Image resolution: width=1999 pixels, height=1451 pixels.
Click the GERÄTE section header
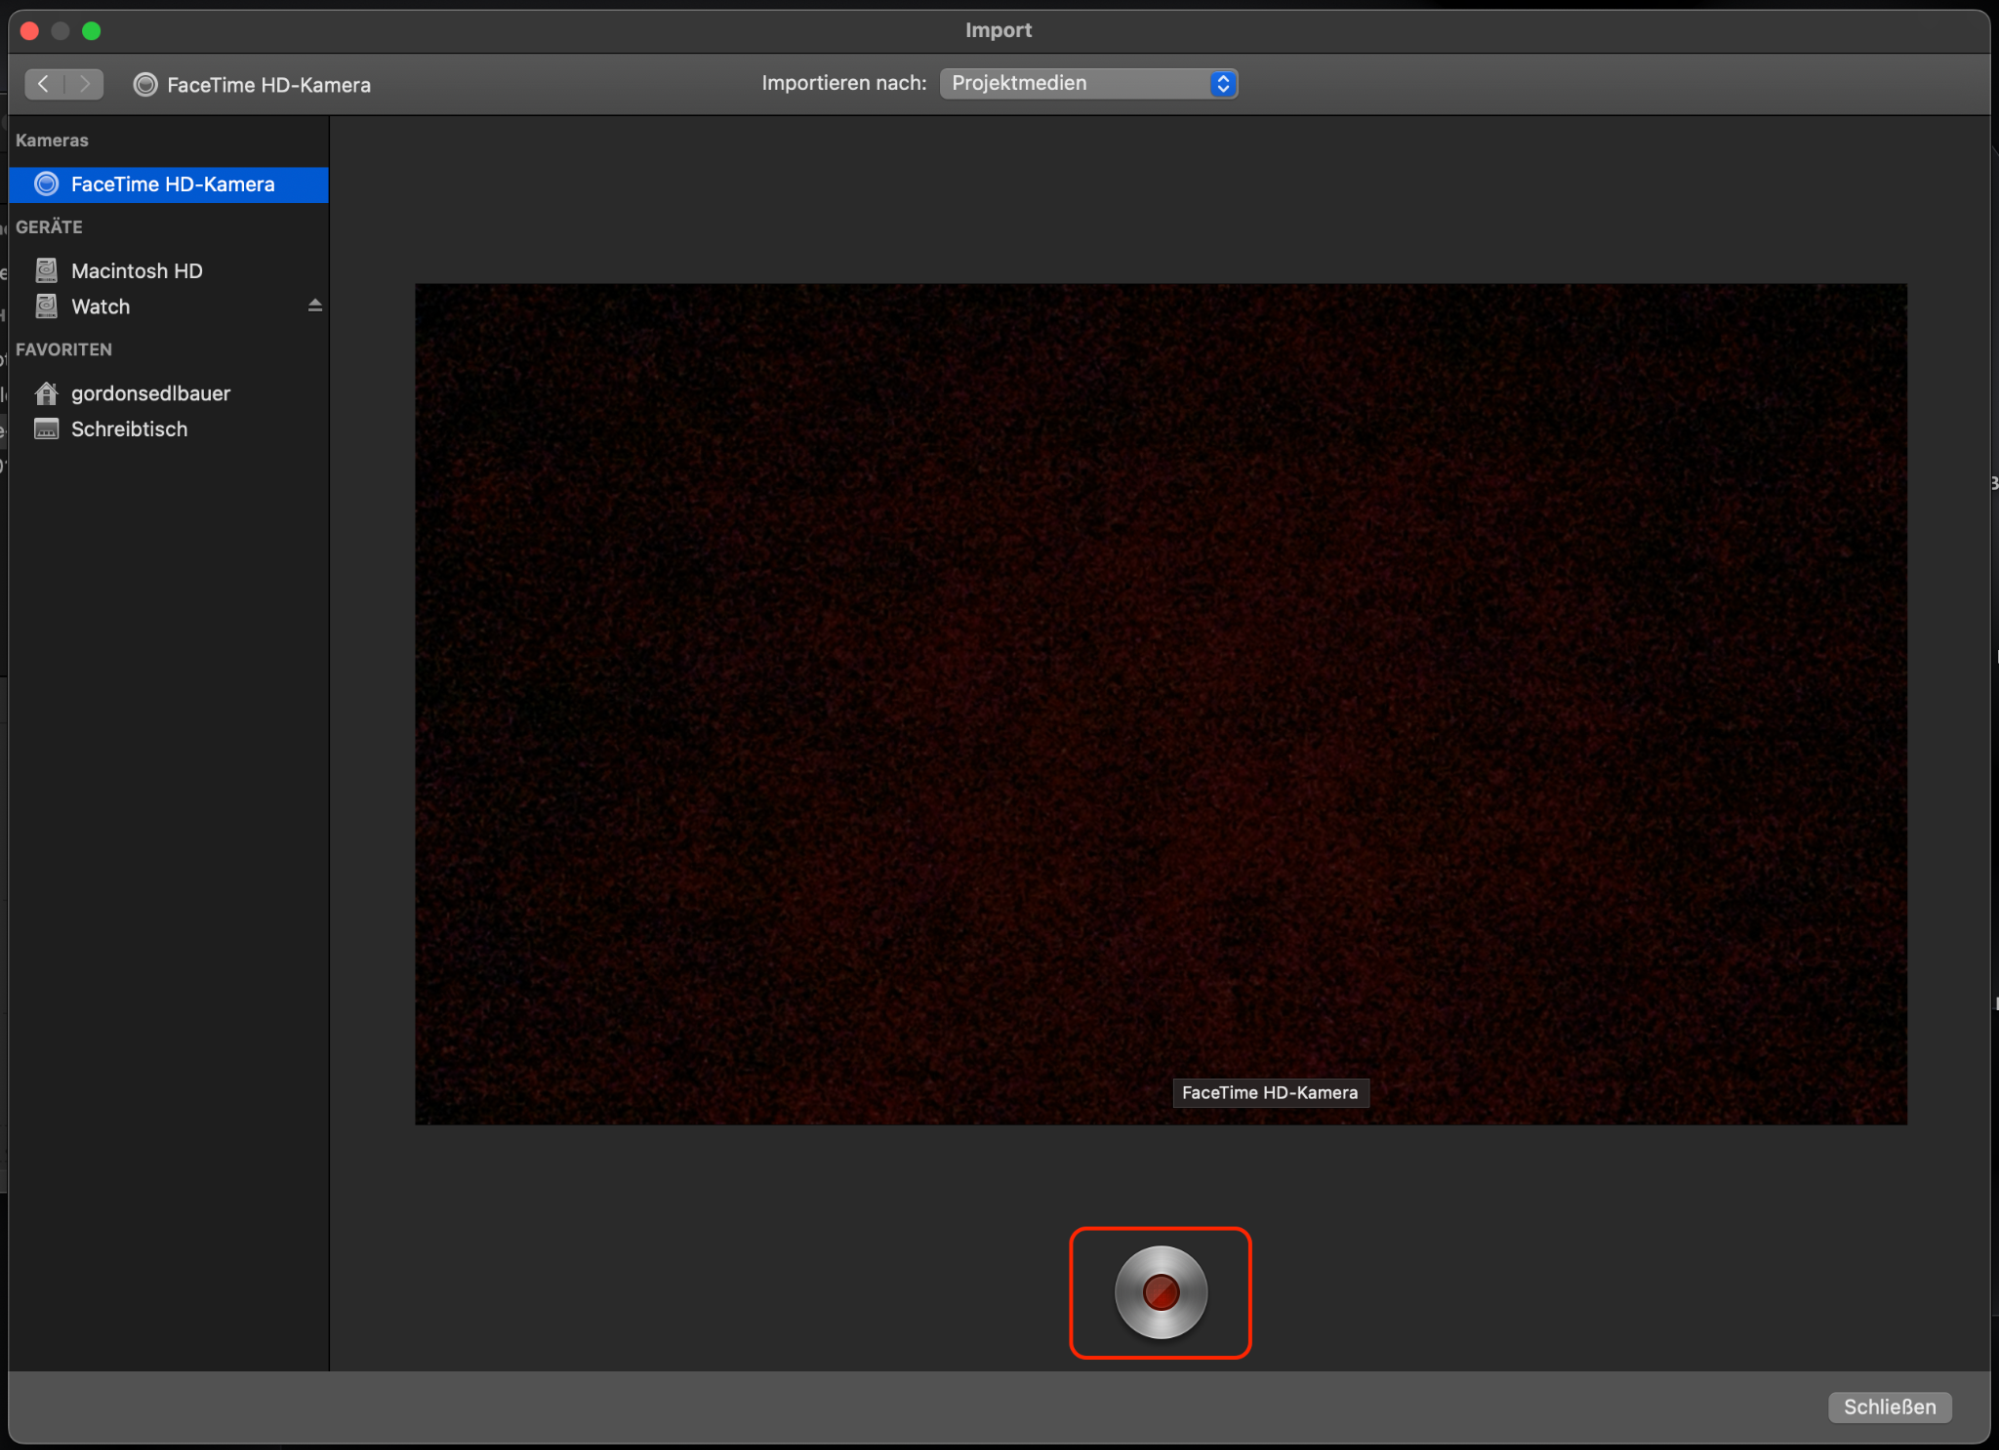49,227
